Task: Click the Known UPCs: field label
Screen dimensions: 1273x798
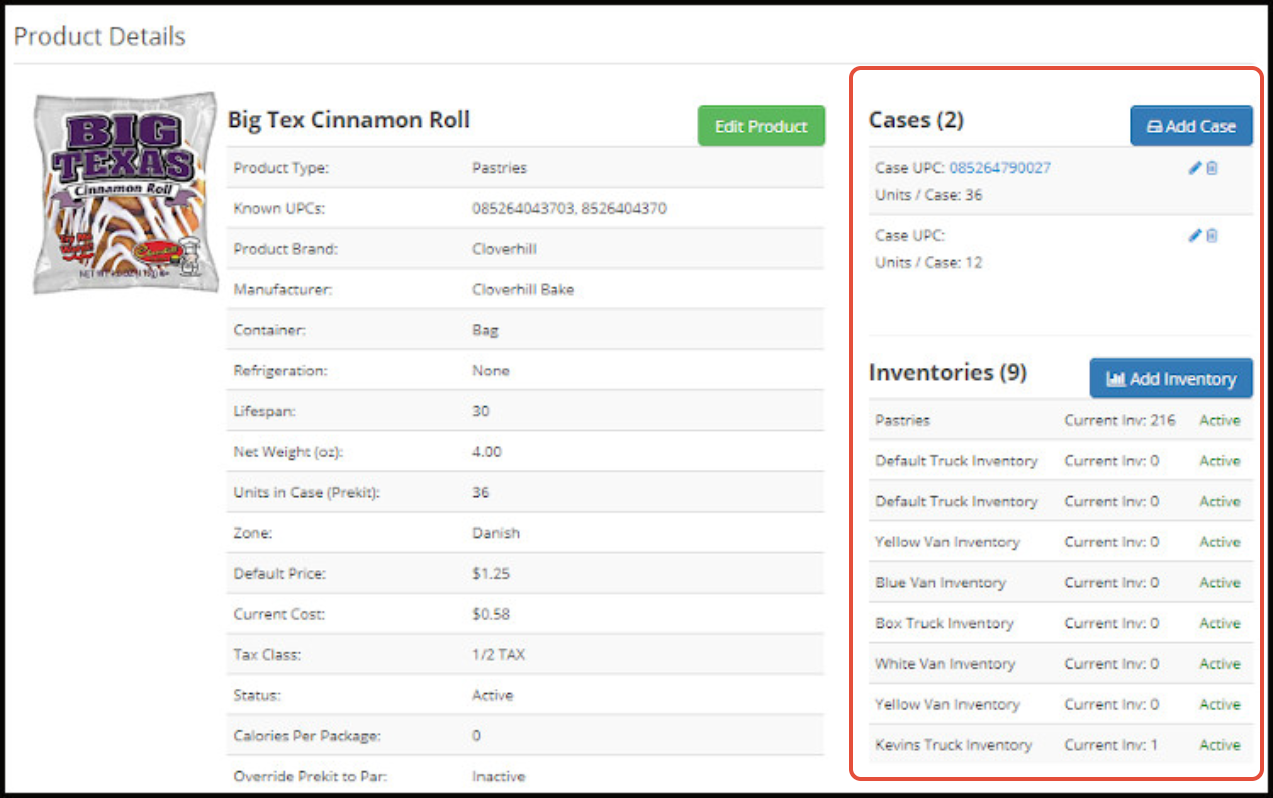Action: point(279,208)
